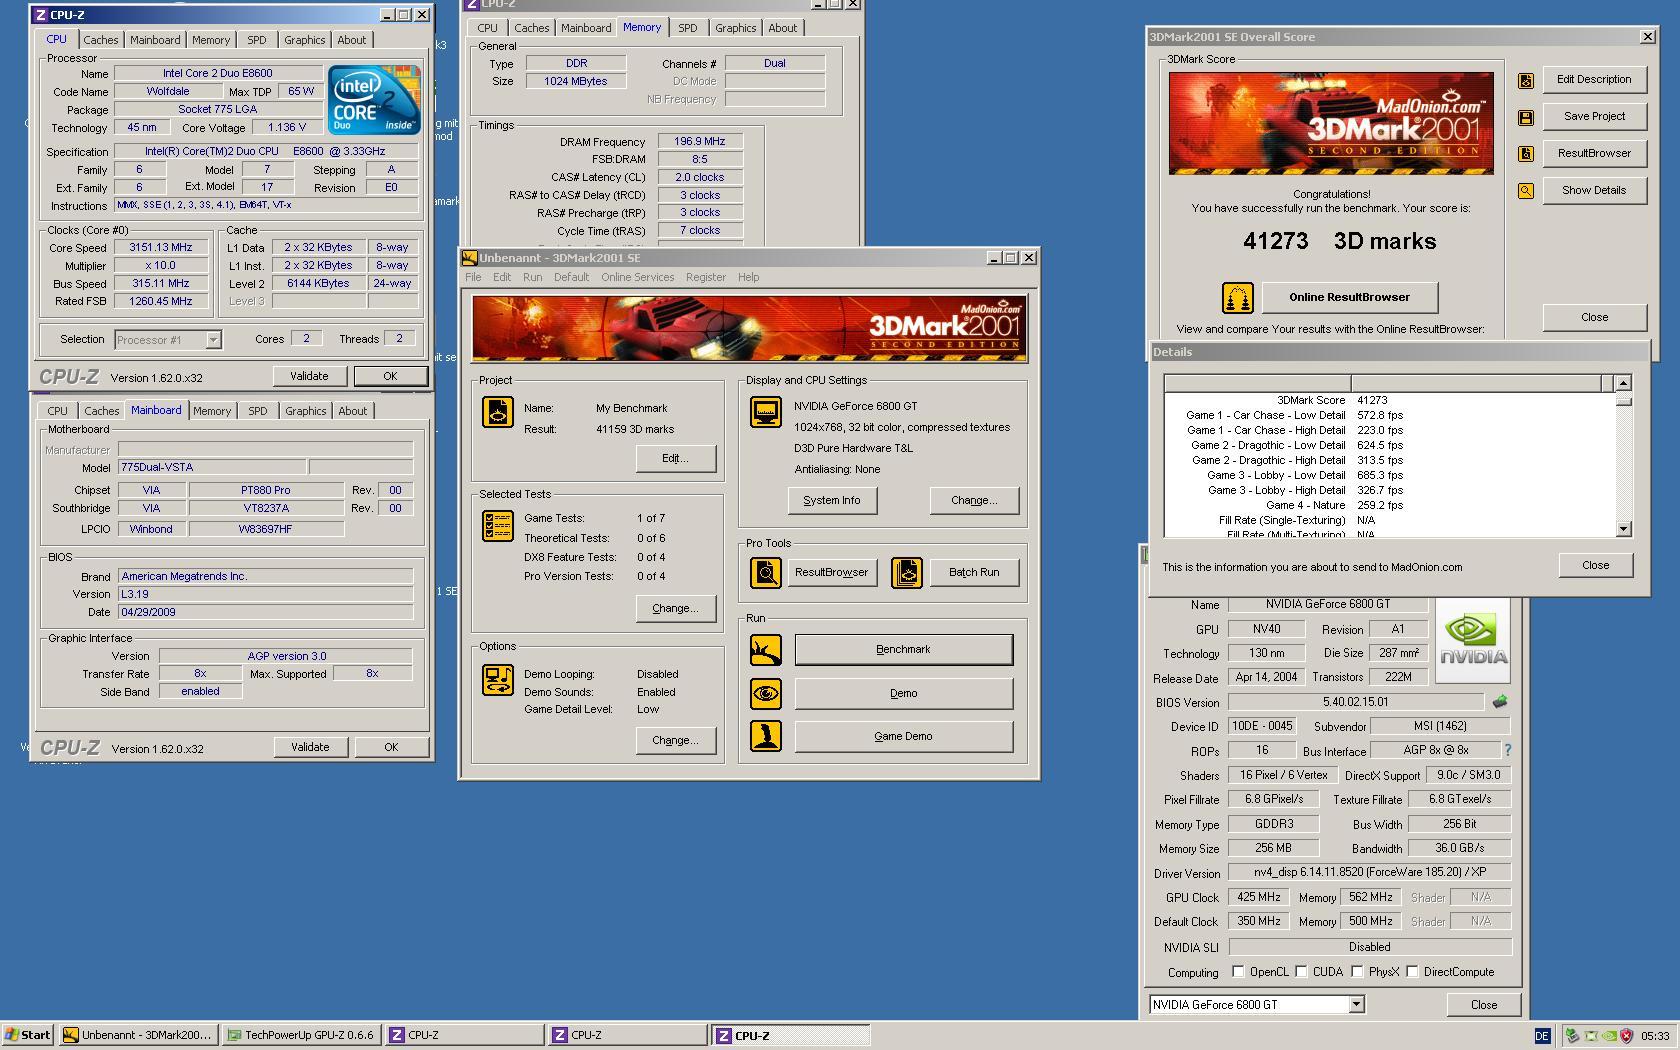This screenshot has height=1050, width=1680.
Task: Click the ResultBrowser magnifier icon in Pro Tools
Action: 766,572
